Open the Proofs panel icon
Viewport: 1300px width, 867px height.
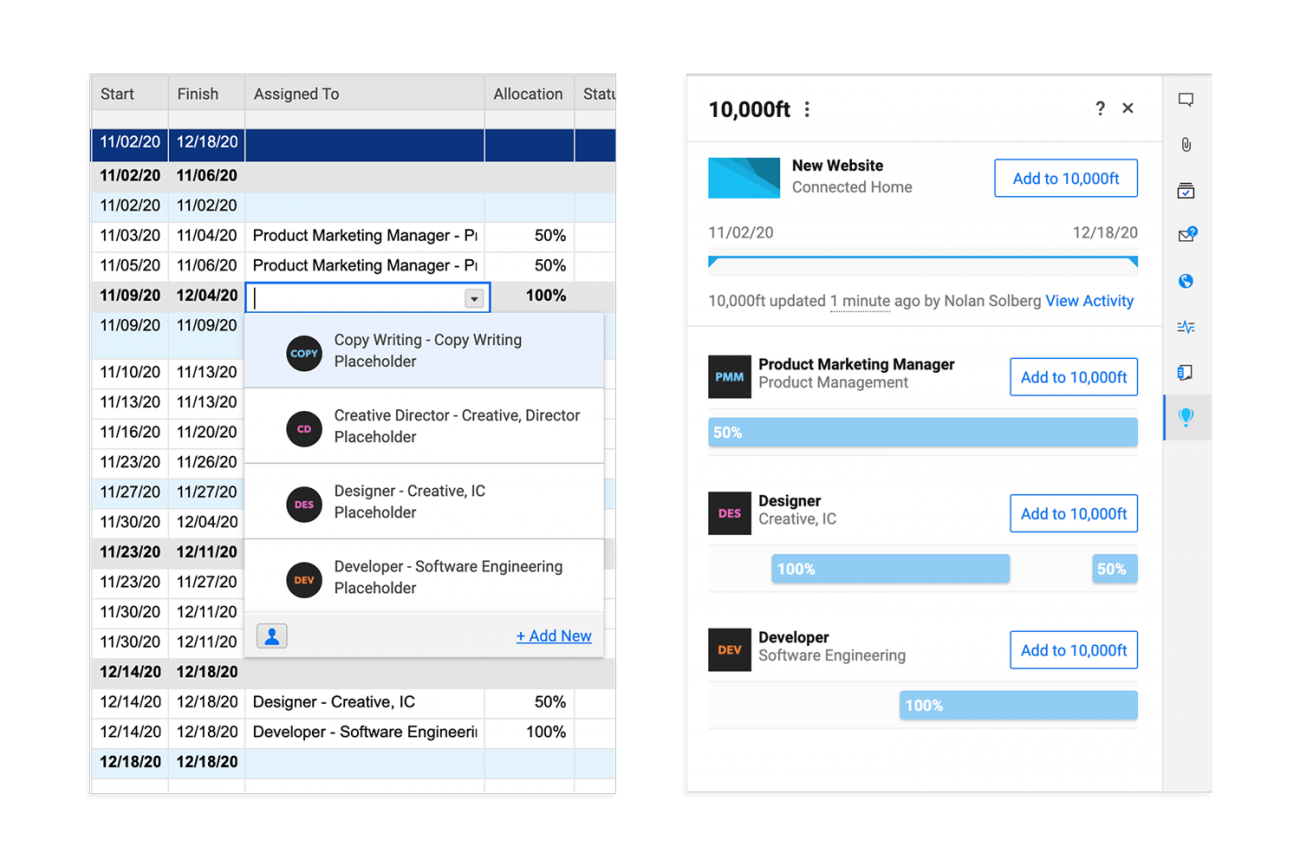pos(1186,190)
